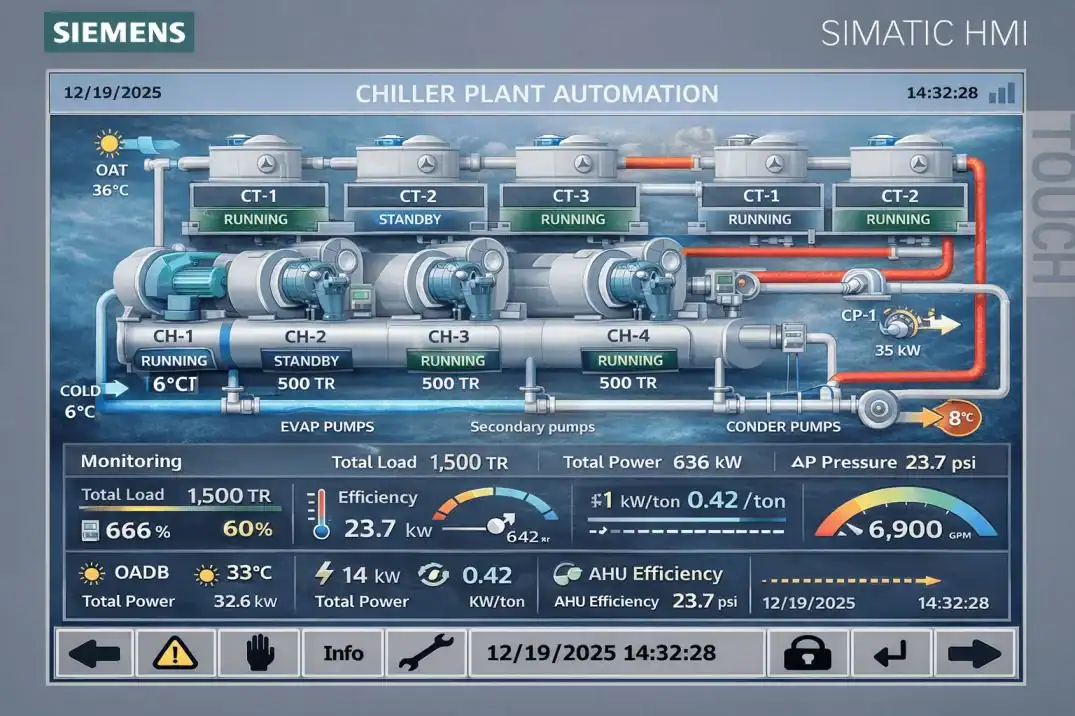Select the Monitoring section header

(x=131, y=462)
